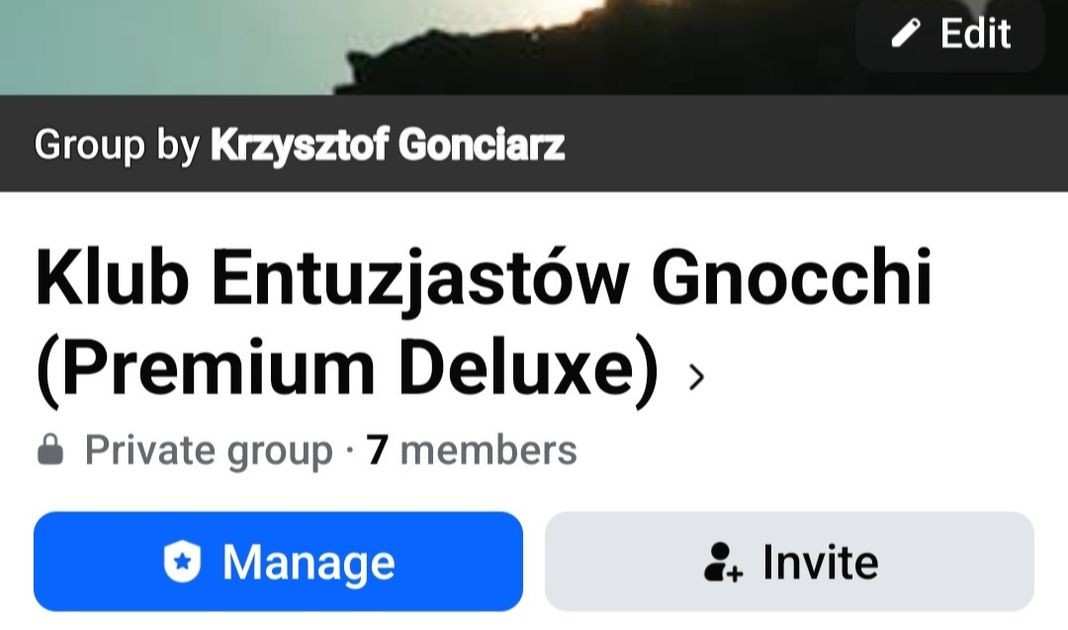The height and width of the screenshot is (630, 1068).
Task: Tap the 'Group by' banner
Action: coord(534,144)
